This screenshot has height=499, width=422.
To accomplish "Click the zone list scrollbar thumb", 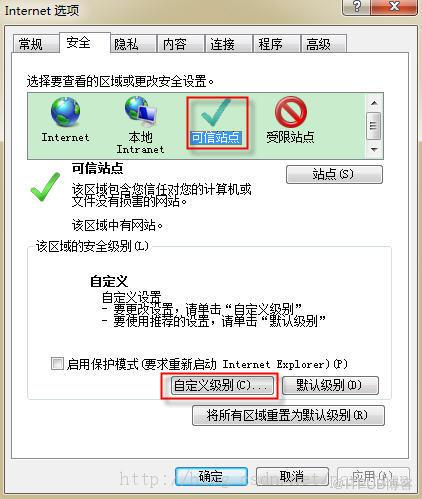I will (373, 126).
